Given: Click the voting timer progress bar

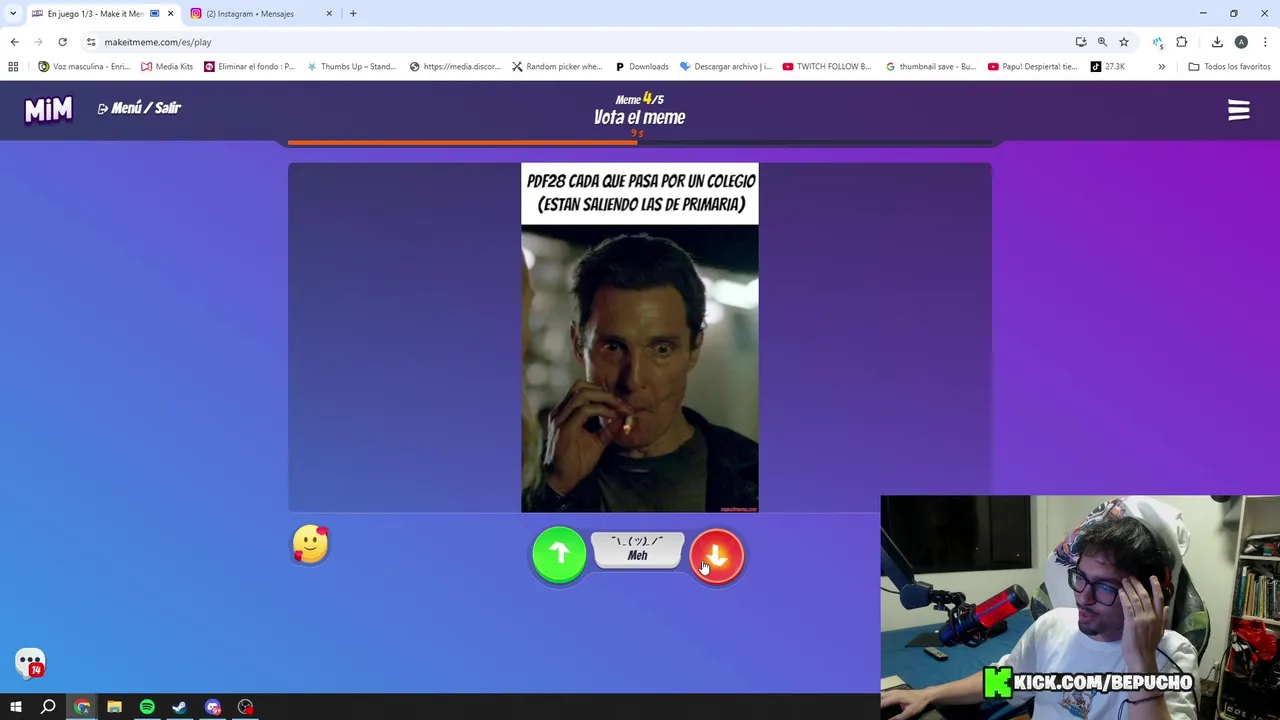Looking at the screenshot, I should pyautogui.click(x=640, y=143).
